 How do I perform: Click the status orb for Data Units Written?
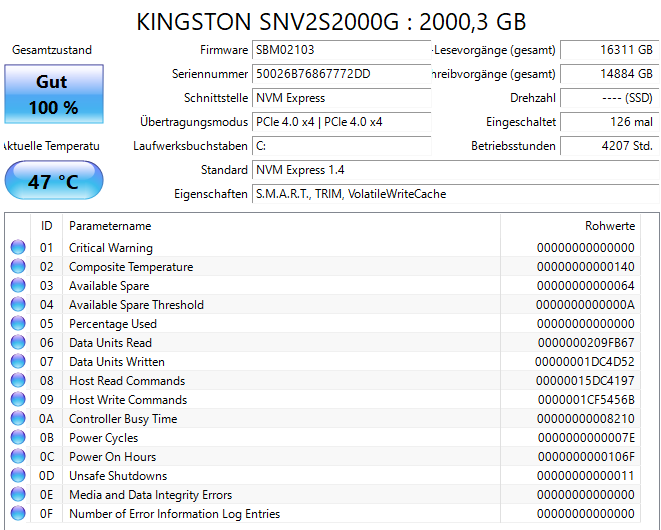click(x=18, y=361)
